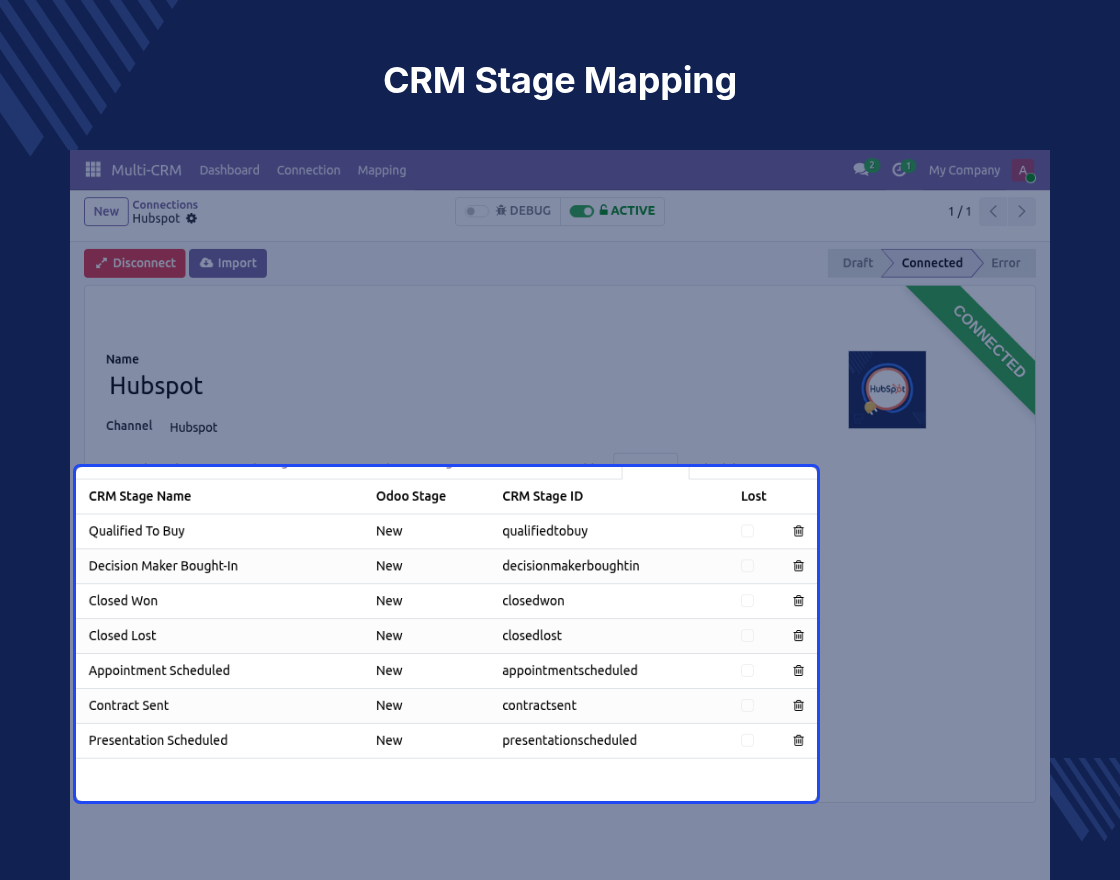
Task: Click the Multi-CRM app title
Action: click(146, 170)
